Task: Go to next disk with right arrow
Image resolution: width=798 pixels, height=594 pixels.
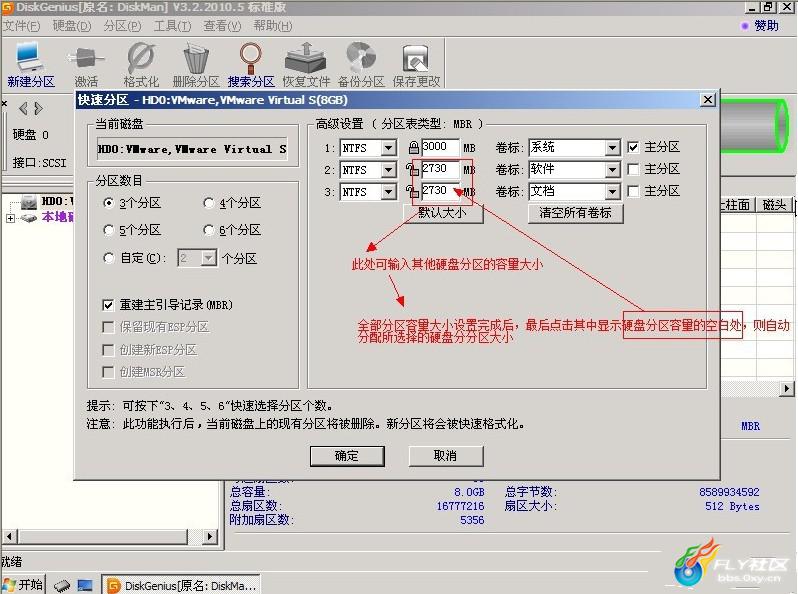Action: tap(39, 108)
